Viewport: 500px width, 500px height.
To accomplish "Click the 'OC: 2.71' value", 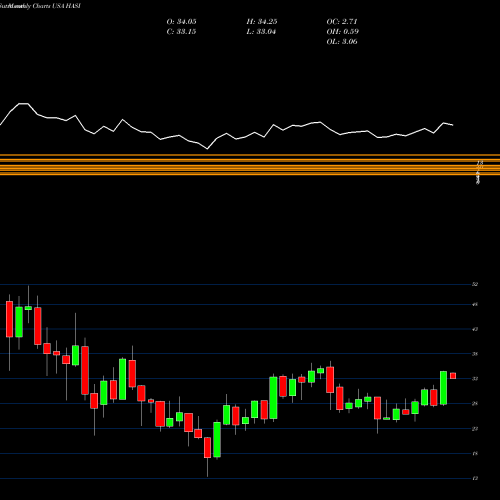I will pyautogui.click(x=342, y=22).
